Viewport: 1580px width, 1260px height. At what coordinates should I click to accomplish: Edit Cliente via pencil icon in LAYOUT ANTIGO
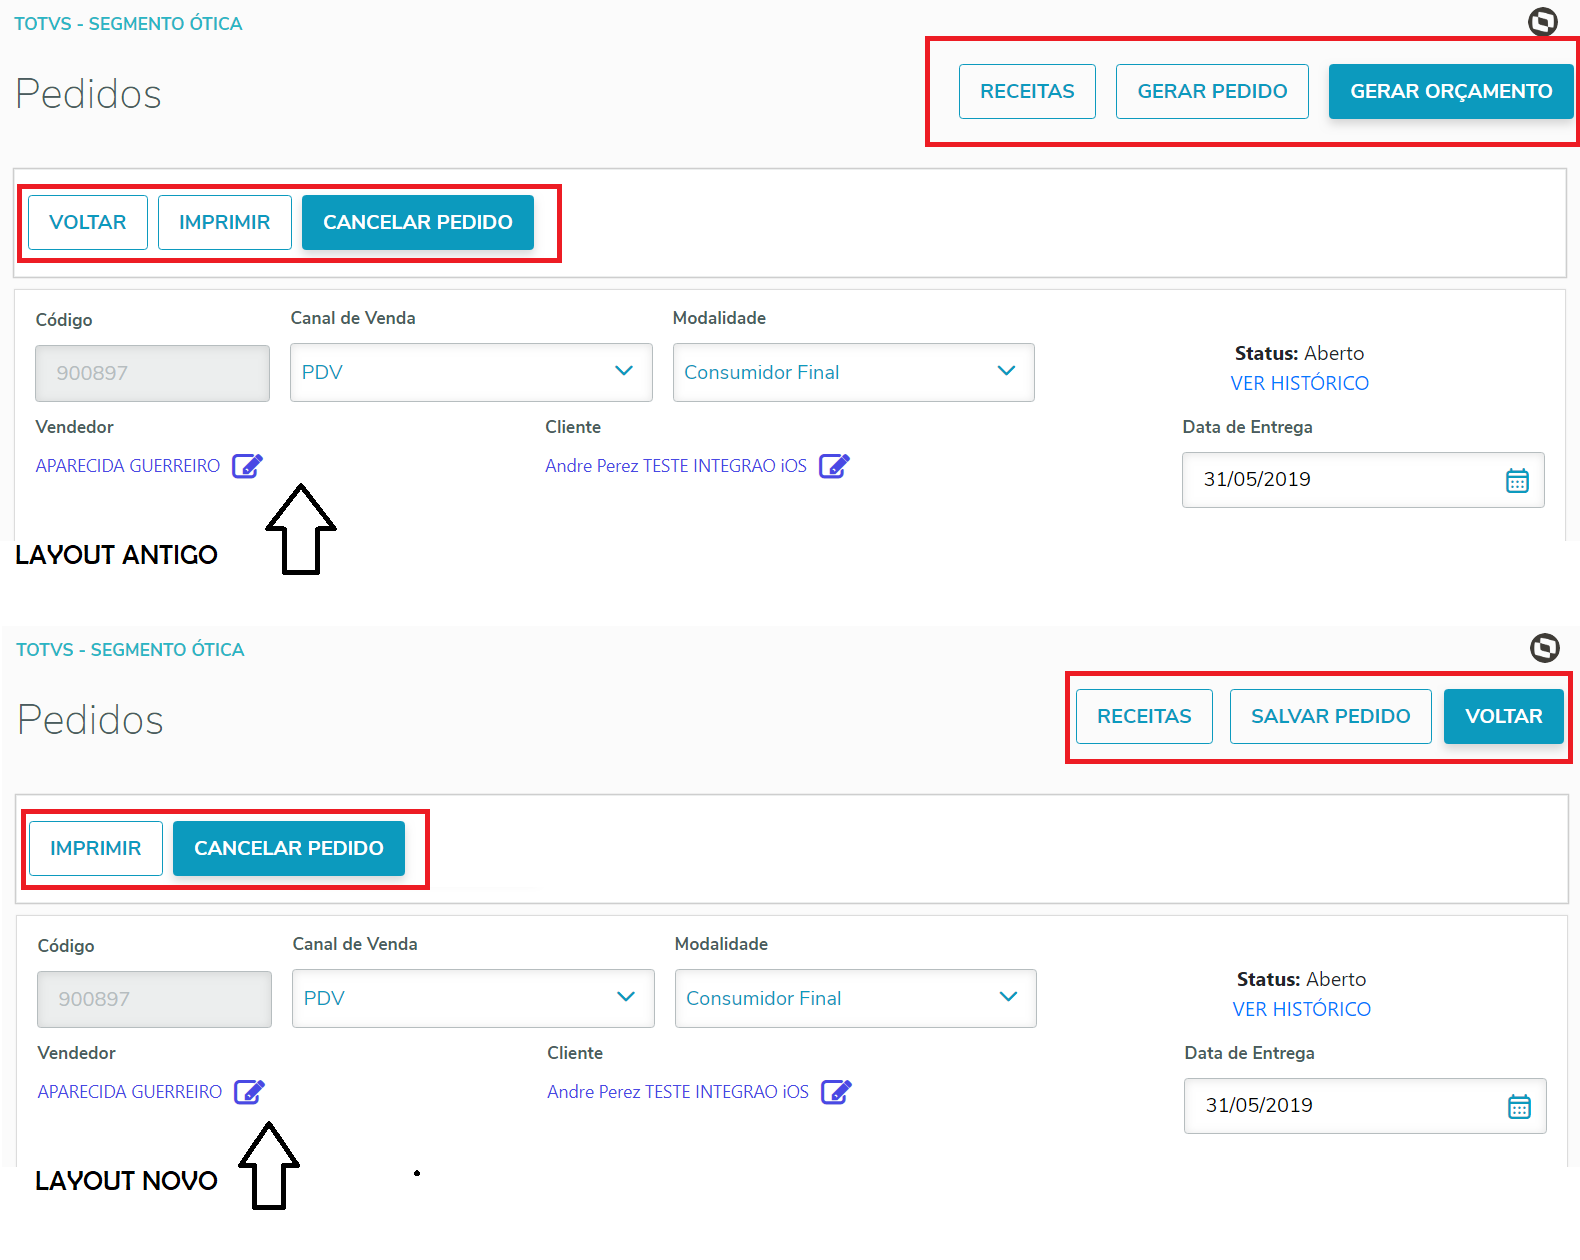coord(834,466)
